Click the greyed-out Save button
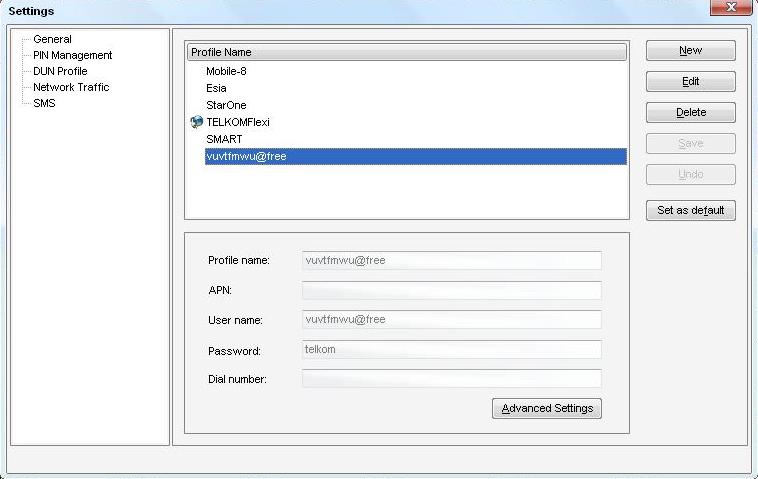The image size is (758, 479). [x=691, y=143]
